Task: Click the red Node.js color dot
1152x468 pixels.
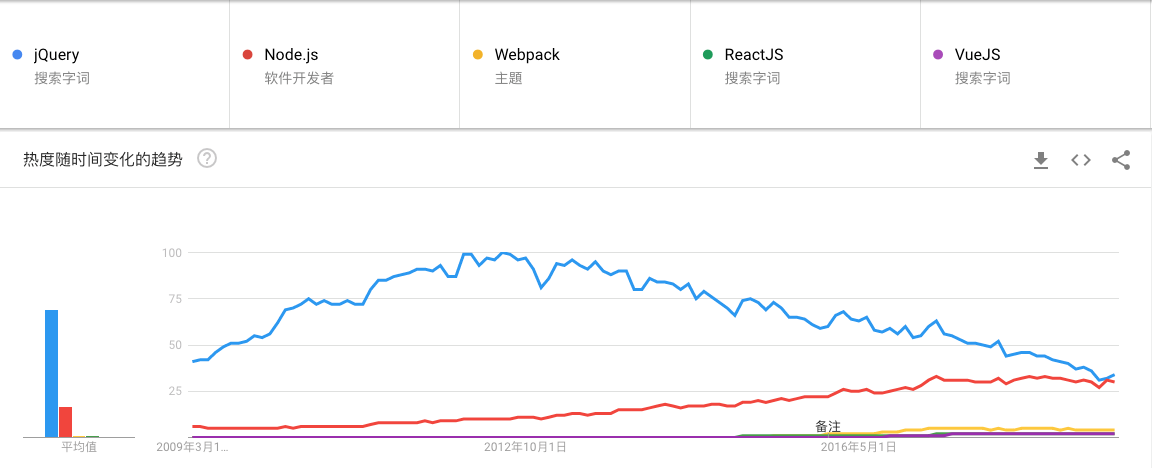Action: click(247, 55)
